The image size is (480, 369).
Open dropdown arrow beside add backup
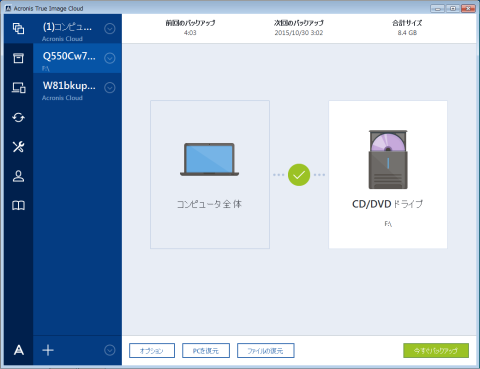[110, 350]
